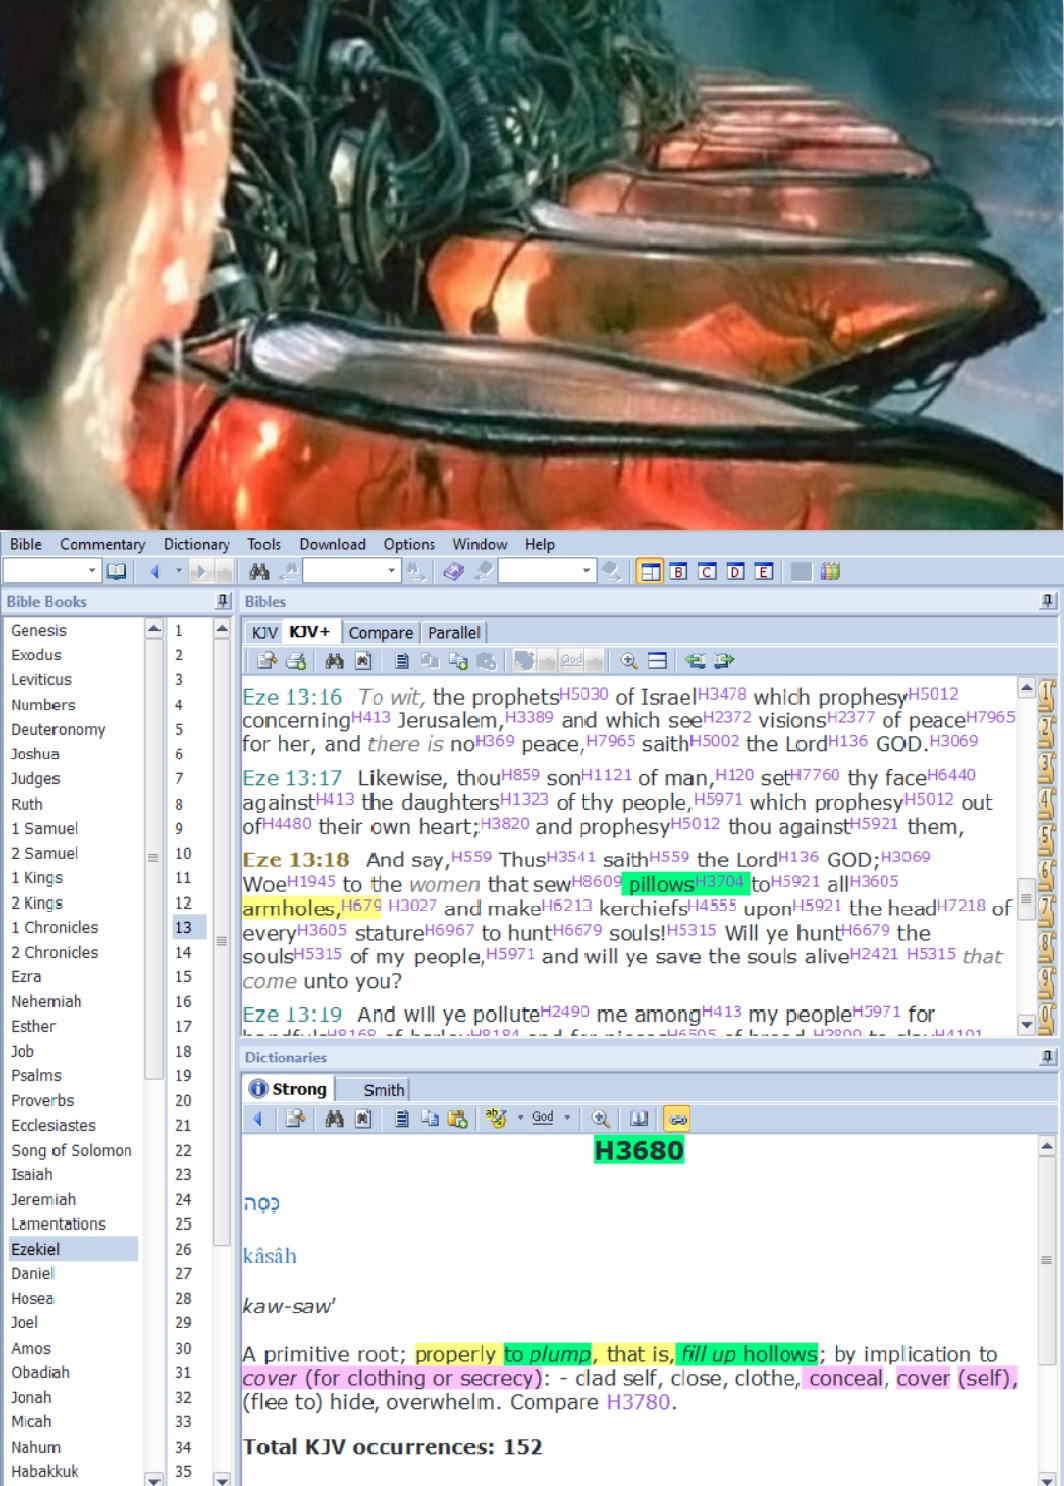This screenshot has height=1486, width=1064.
Task: Jump to bookmark 1 on right strip
Action: click(x=1047, y=693)
